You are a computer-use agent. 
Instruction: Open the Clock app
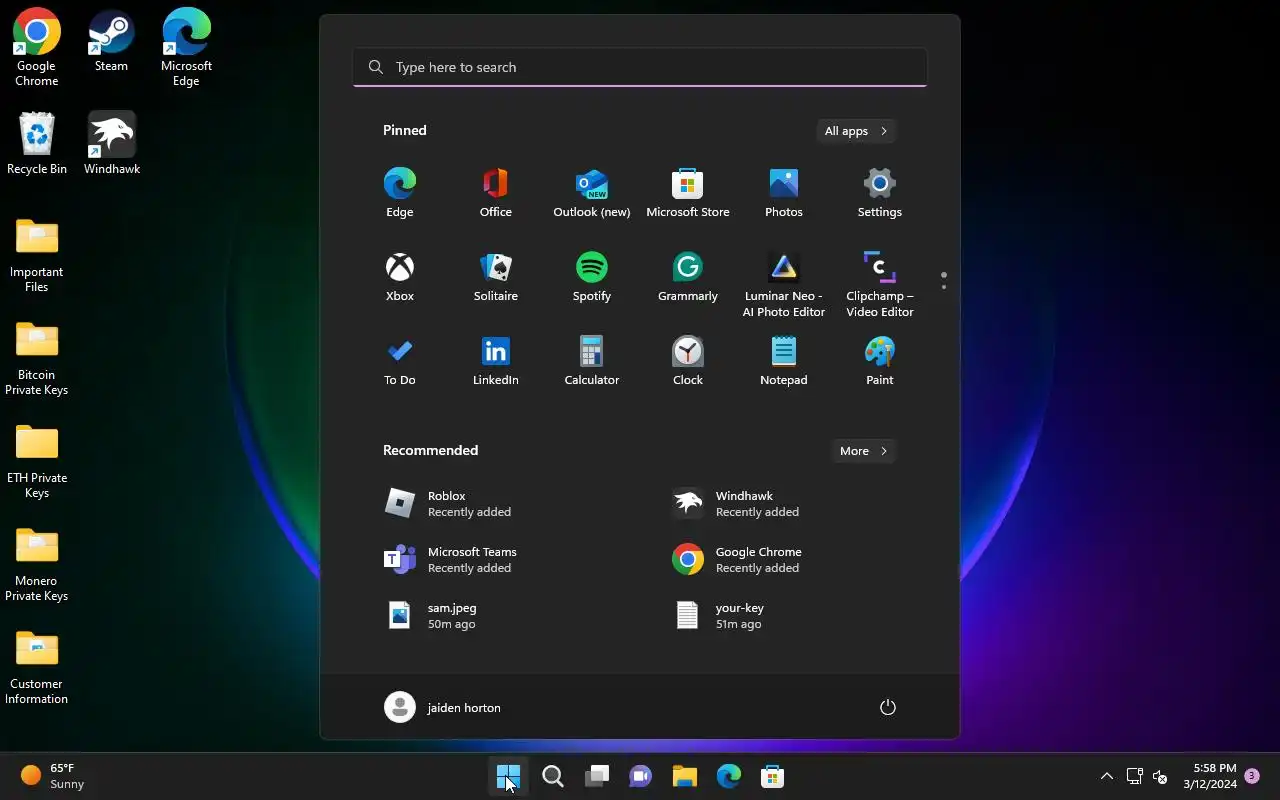(x=687, y=361)
